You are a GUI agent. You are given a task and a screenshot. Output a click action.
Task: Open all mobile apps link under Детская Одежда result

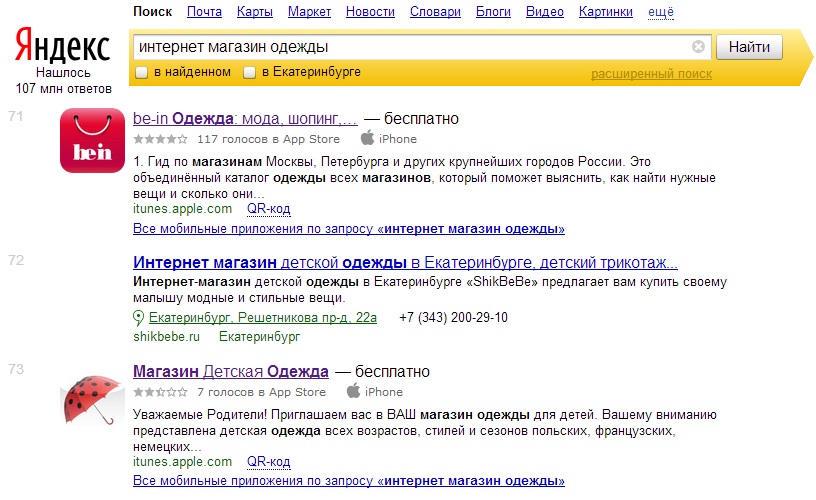(349, 481)
